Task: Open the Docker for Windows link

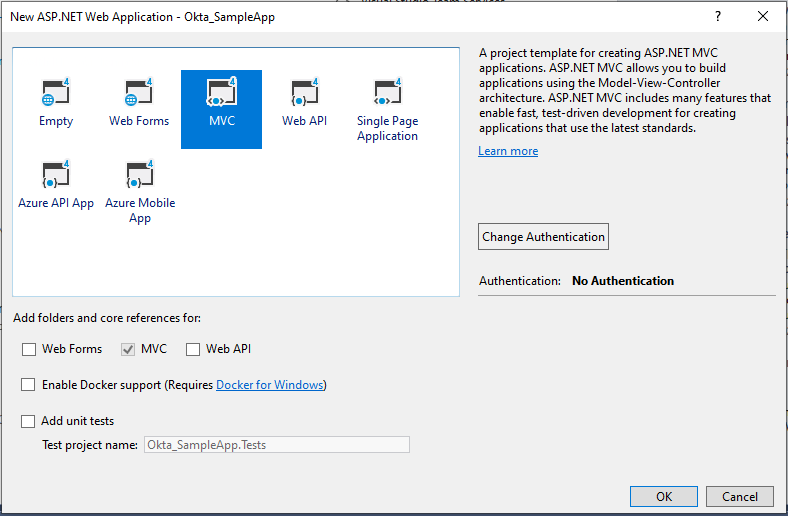Action: 270,385
